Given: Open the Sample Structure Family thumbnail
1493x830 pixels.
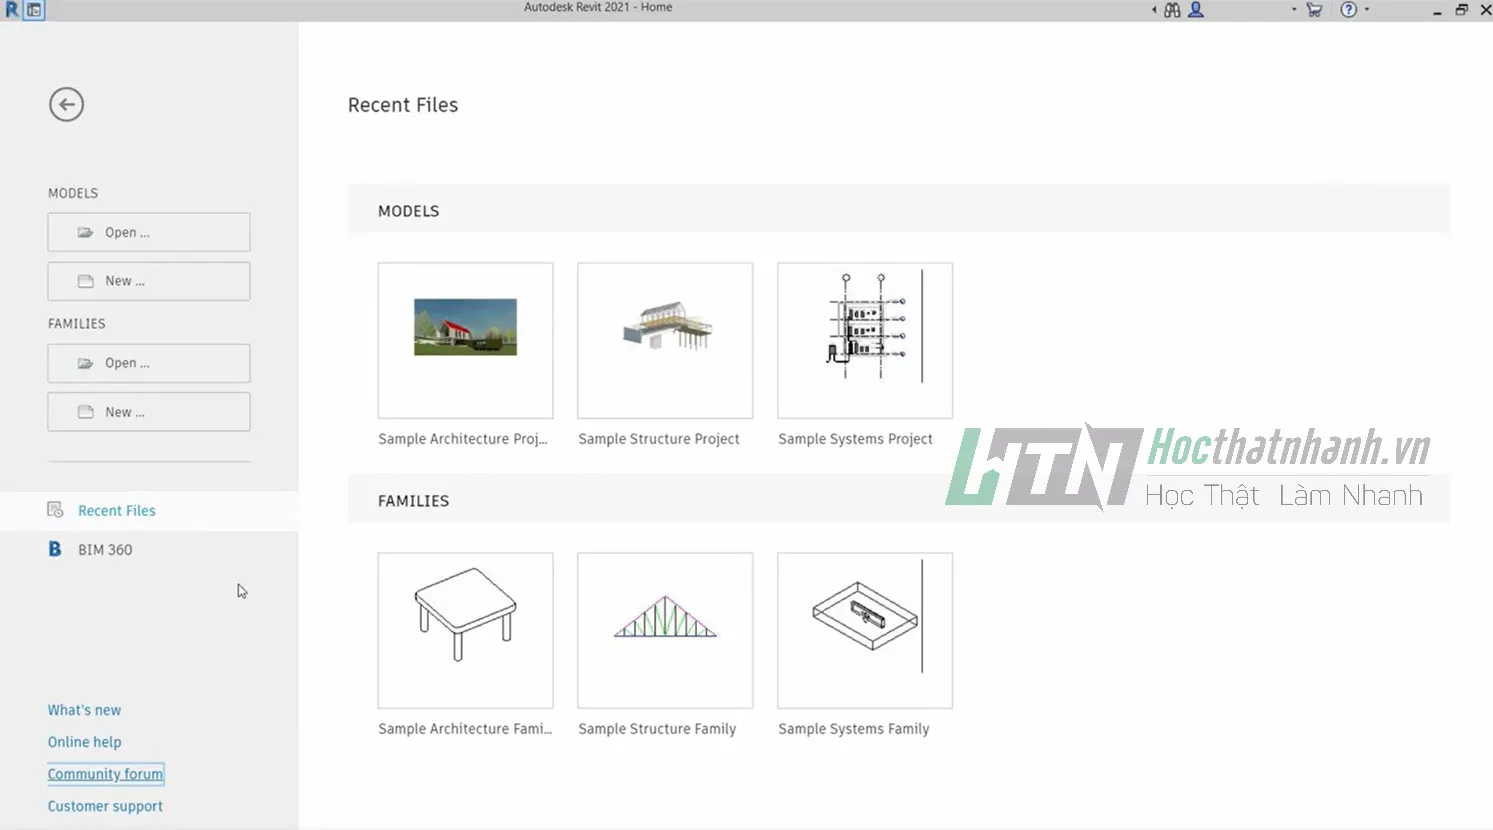Looking at the screenshot, I should click(664, 630).
